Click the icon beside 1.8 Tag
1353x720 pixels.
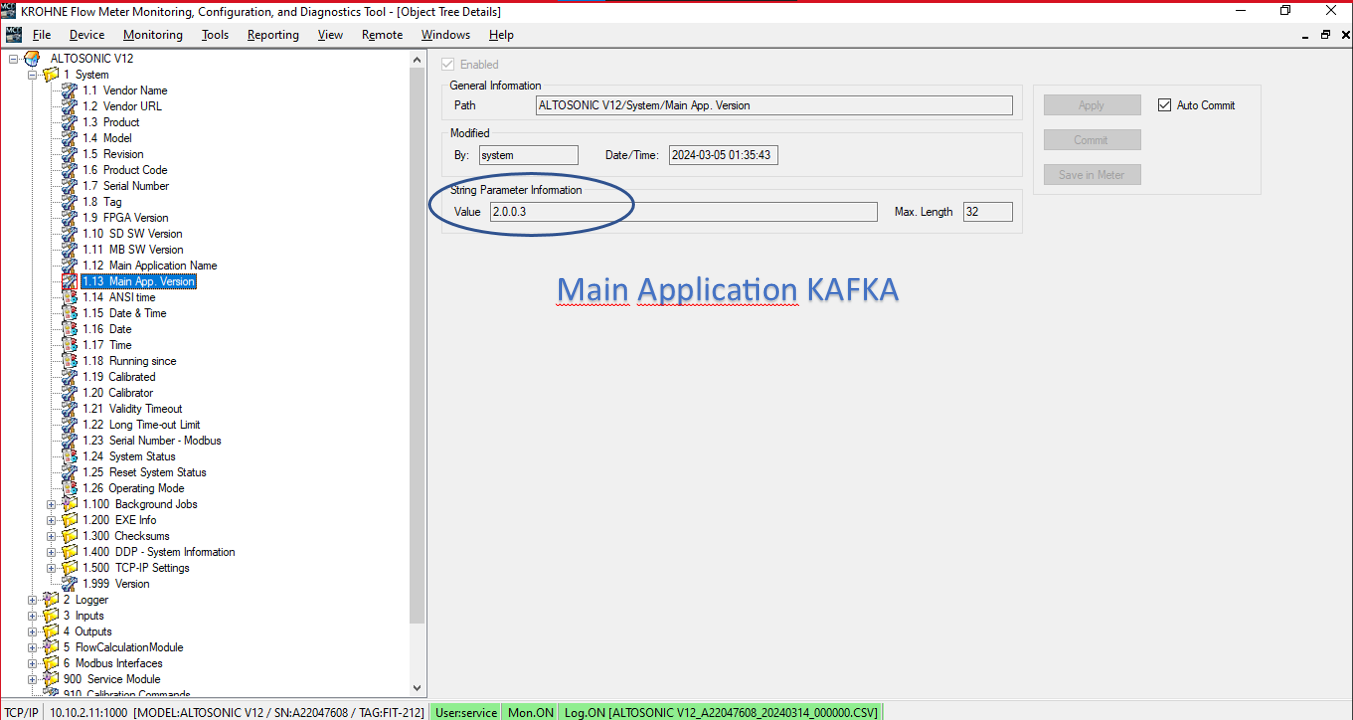coord(69,202)
